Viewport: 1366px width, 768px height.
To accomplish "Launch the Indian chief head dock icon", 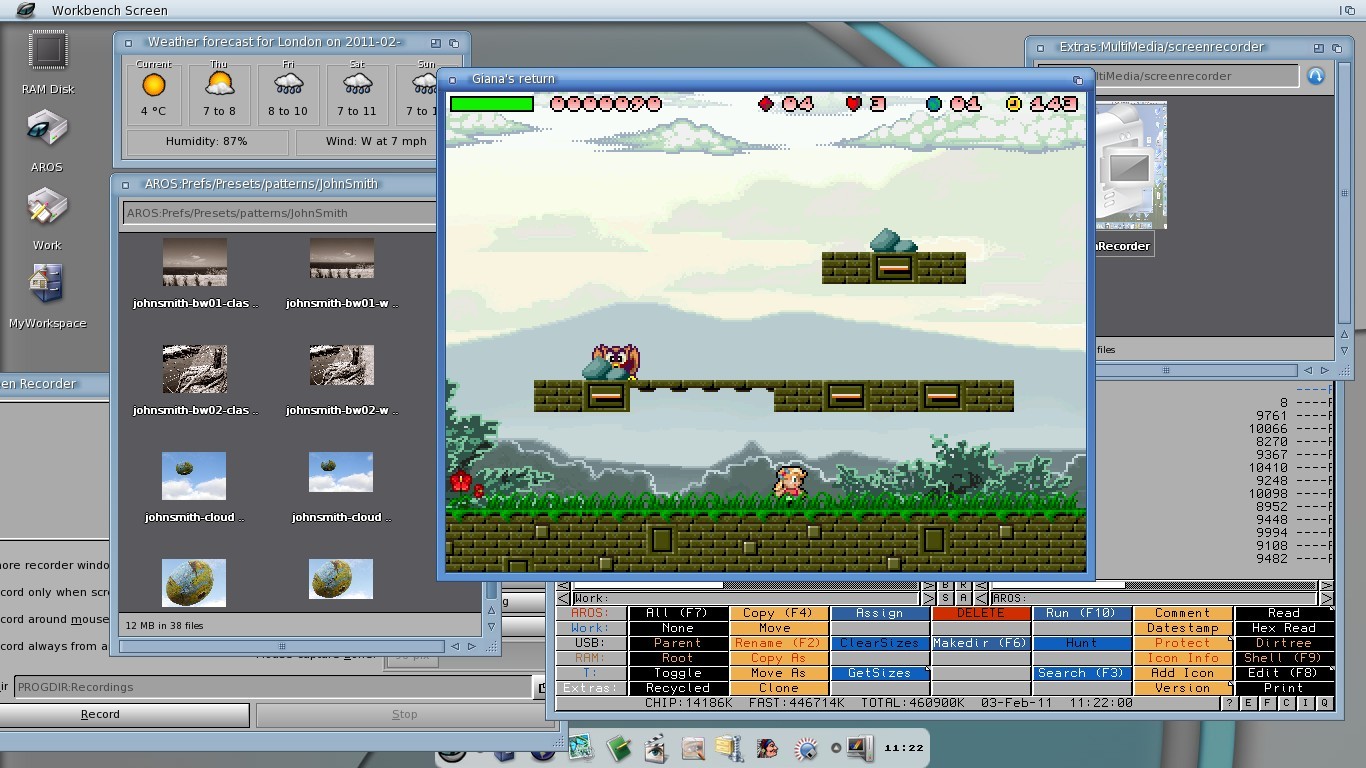I will pos(768,747).
